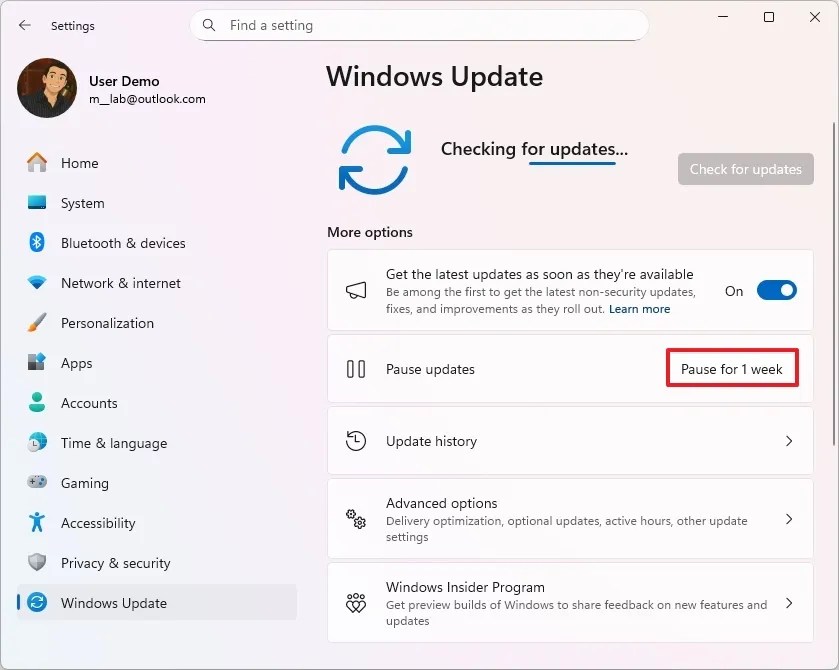This screenshot has height=670, width=839.
Task: Open Update history via its chevron
Action: coord(789,441)
